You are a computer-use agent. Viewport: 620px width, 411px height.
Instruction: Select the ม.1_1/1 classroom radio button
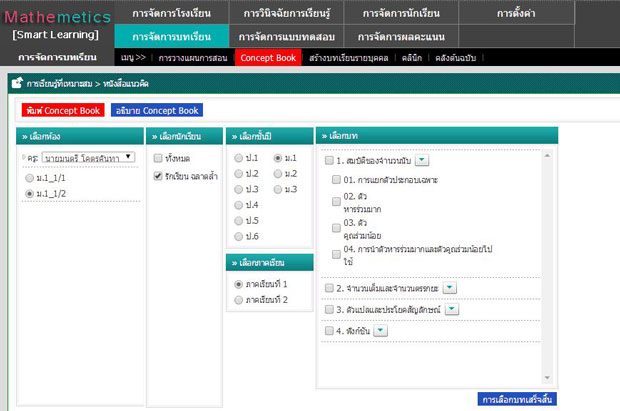tap(29, 176)
